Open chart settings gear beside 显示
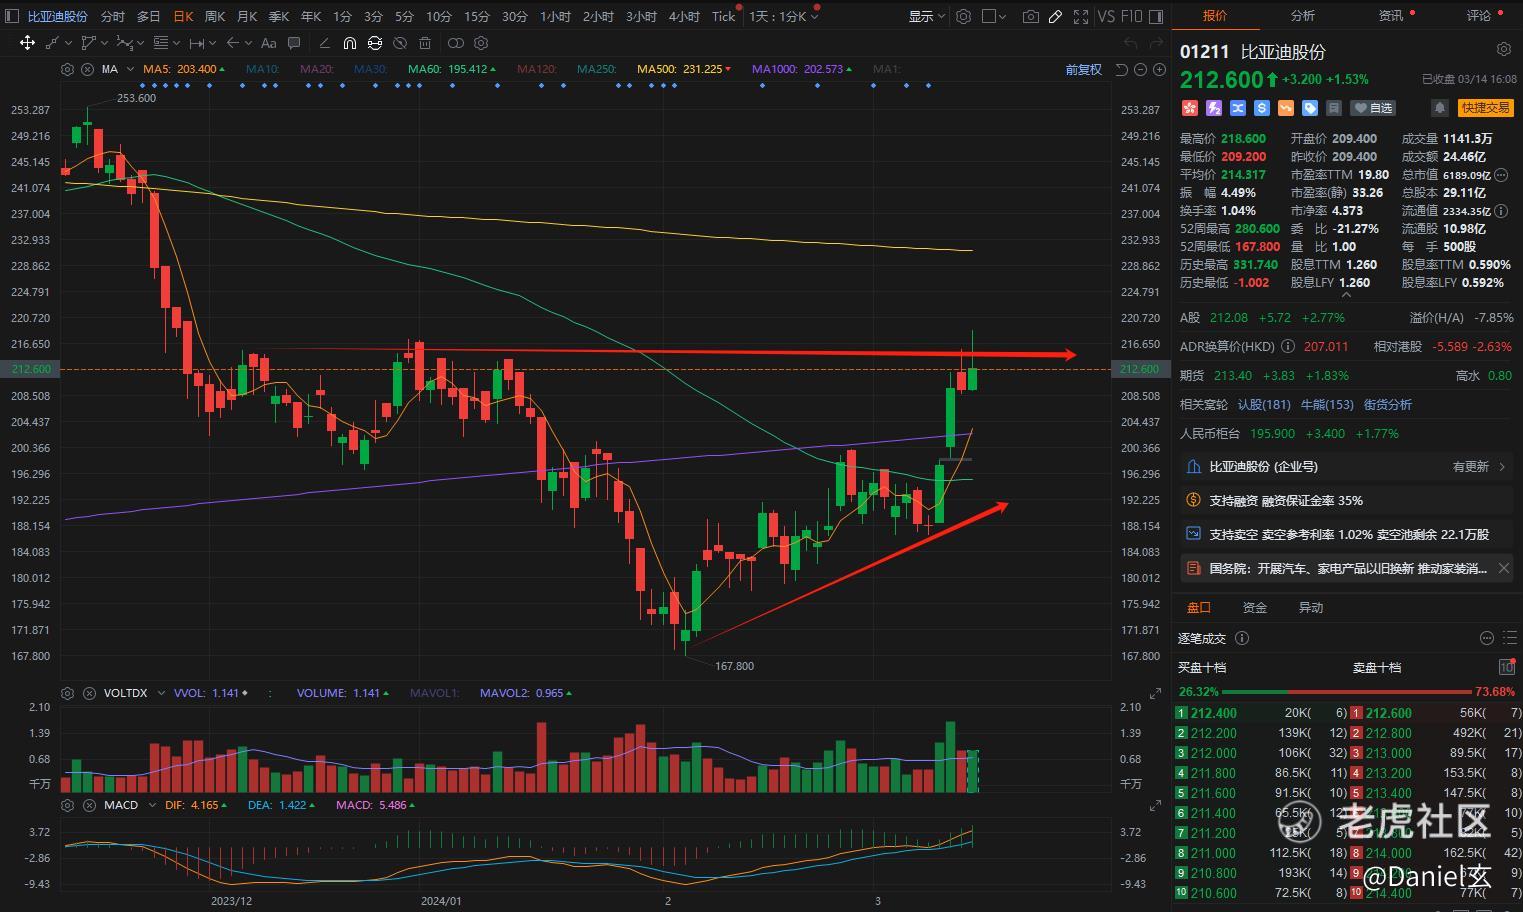Viewport: 1523px width, 912px height. (x=963, y=16)
